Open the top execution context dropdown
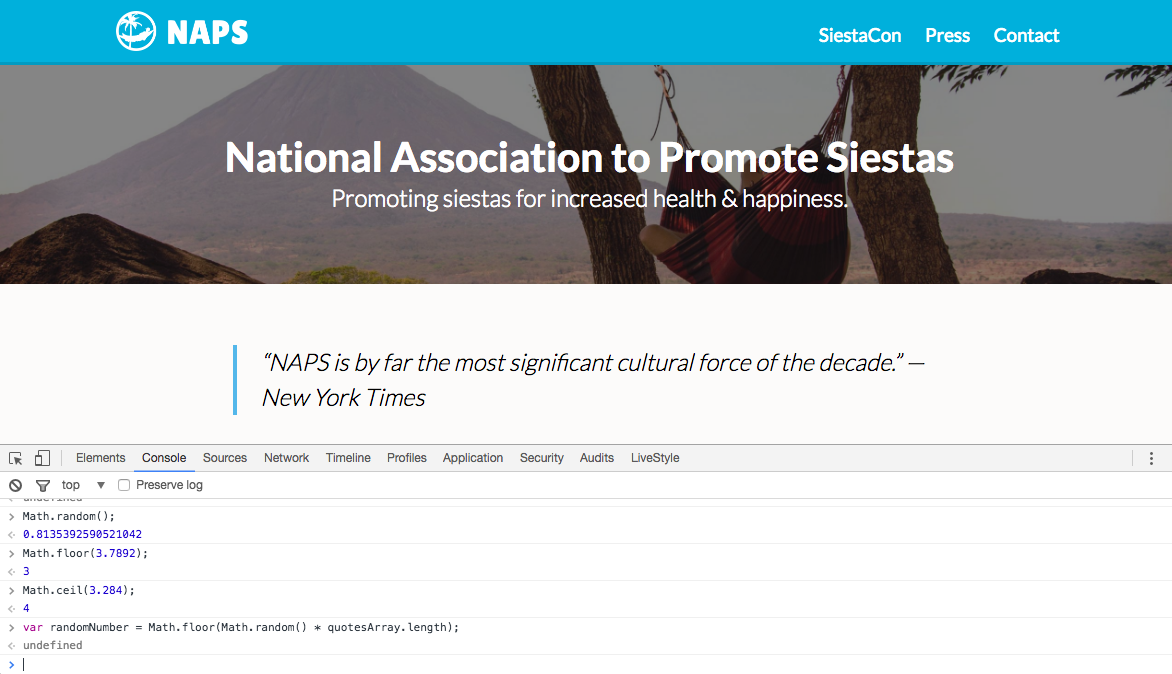 pos(84,485)
